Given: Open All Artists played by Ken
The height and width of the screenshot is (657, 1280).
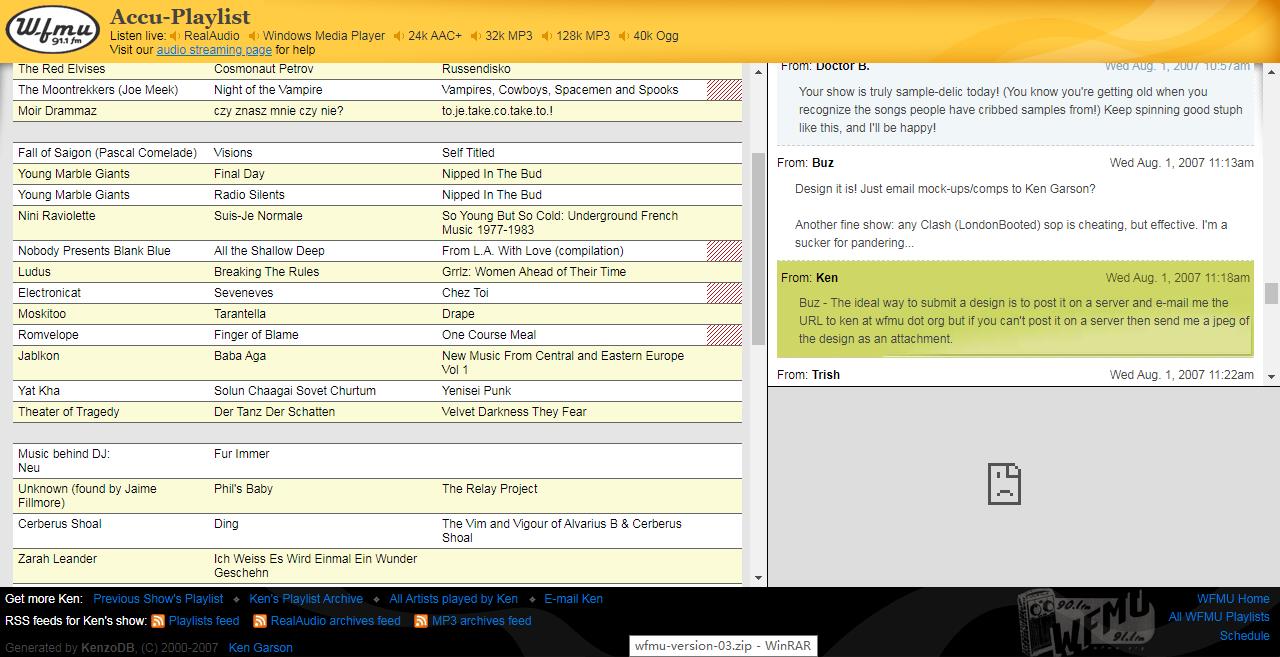Looking at the screenshot, I should (x=454, y=599).
